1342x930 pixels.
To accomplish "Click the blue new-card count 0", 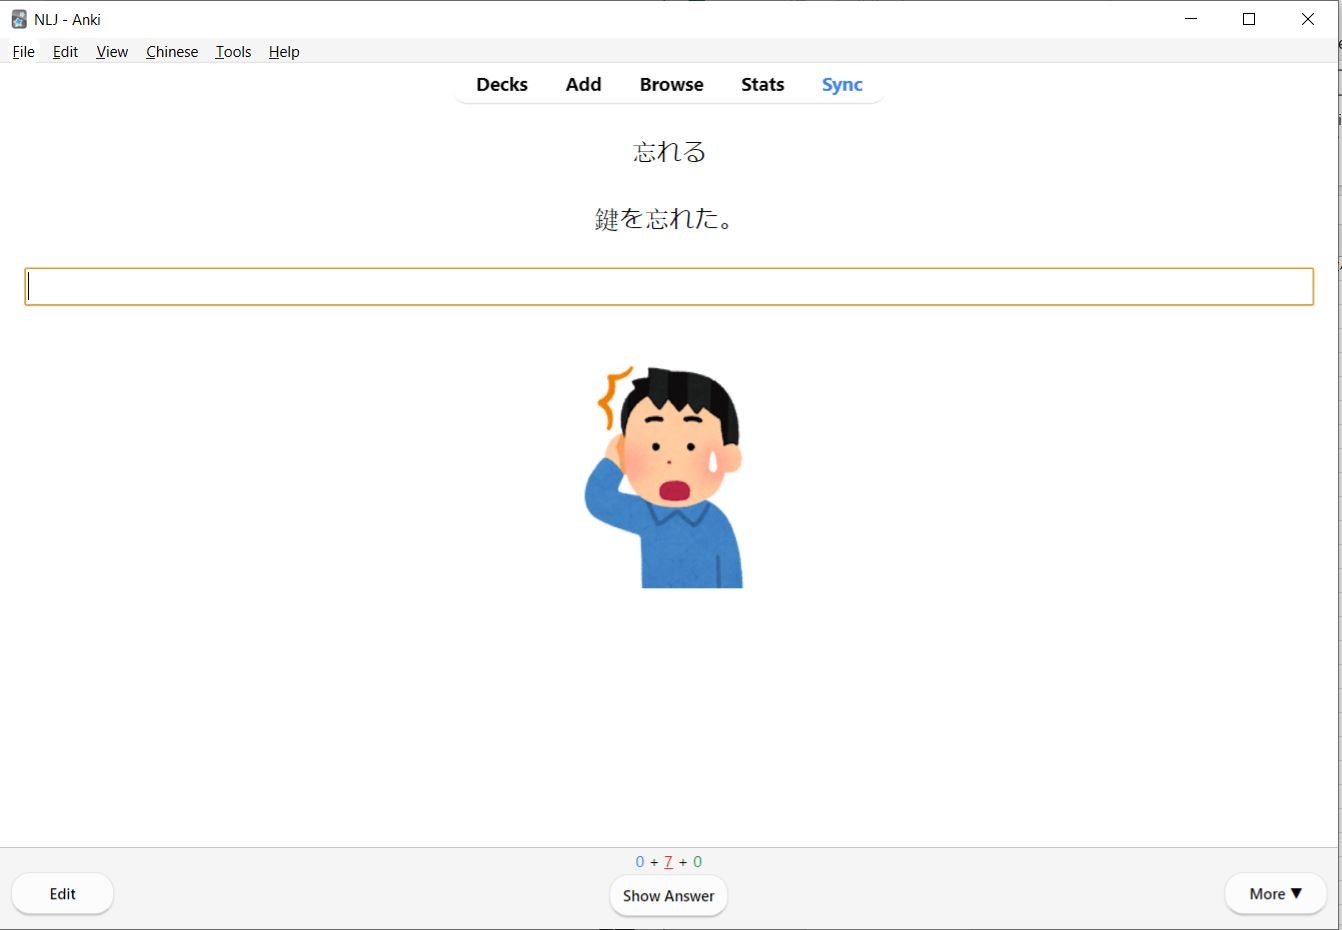I will point(640,862).
